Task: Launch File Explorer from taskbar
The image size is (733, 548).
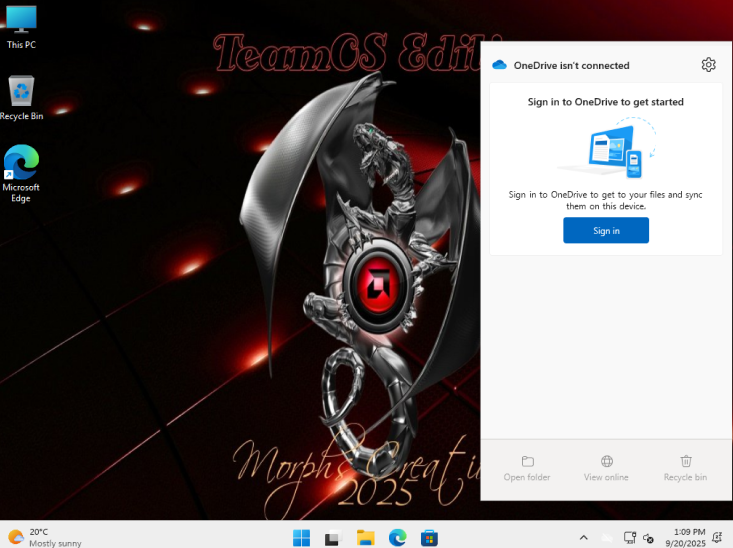Action: click(x=365, y=538)
